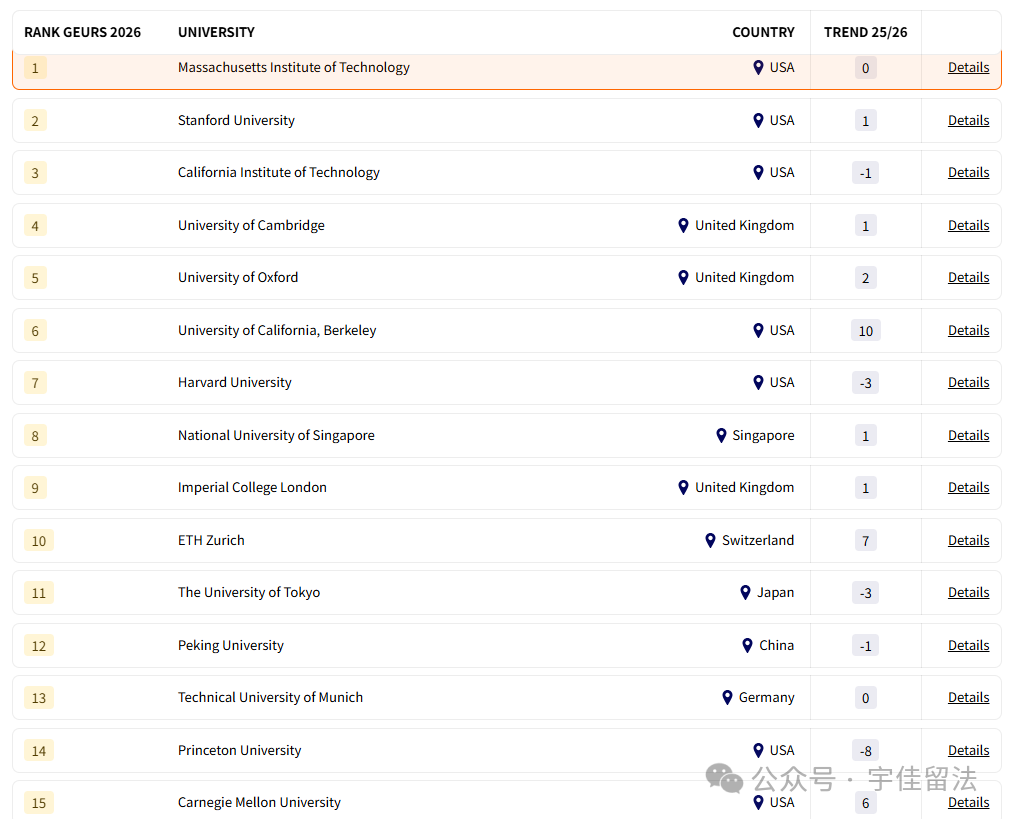Click Singapore country text
This screenshot has width=1009, height=819.
coord(763,436)
